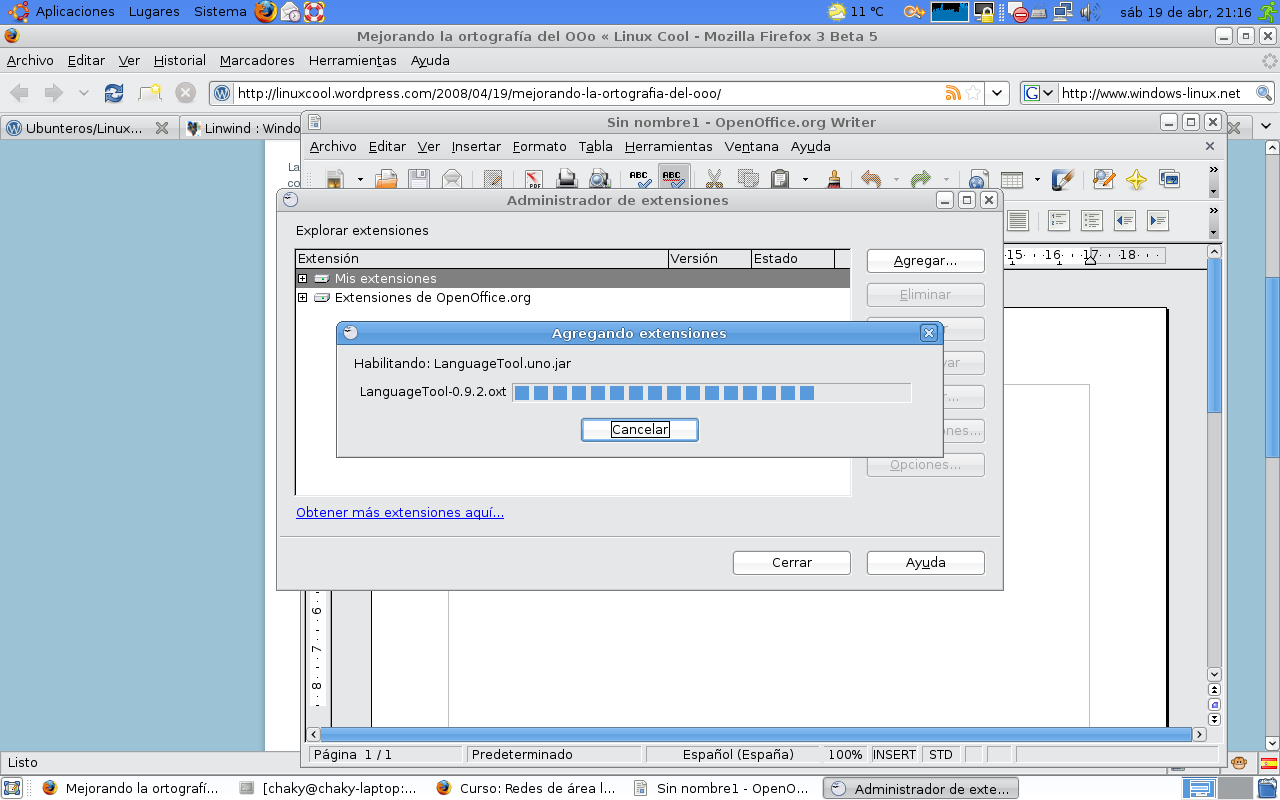Click the Estado column header

pos(792,259)
